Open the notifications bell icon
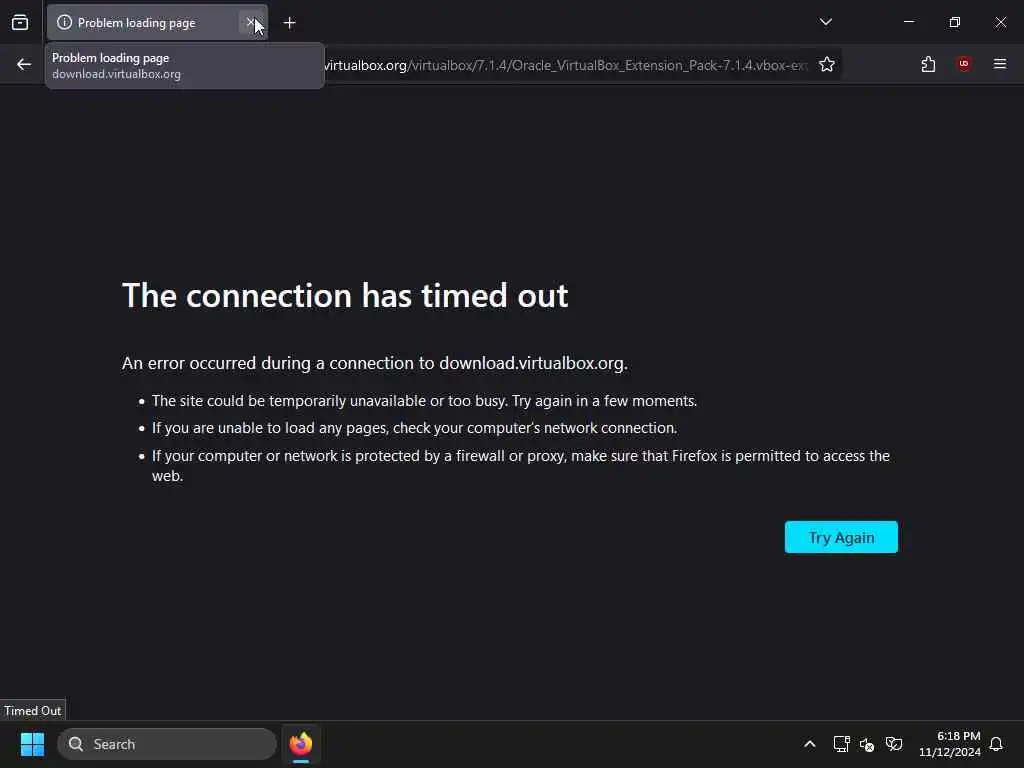 996,744
